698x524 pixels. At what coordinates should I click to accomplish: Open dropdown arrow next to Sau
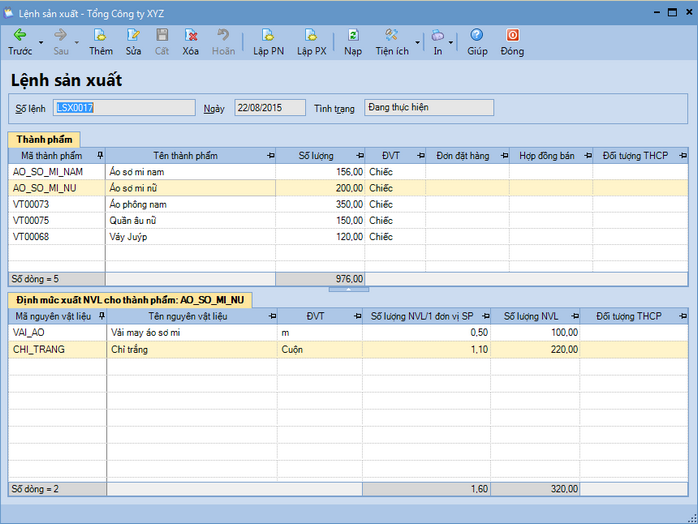pyautogui.click(x=77, y=42)
